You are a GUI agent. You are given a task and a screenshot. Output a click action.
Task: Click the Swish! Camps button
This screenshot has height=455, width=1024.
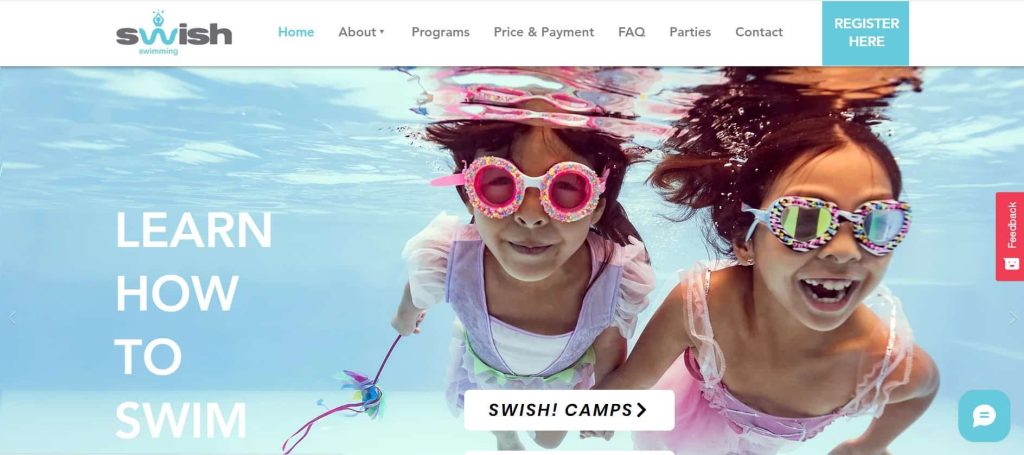(x=569, y=410)
